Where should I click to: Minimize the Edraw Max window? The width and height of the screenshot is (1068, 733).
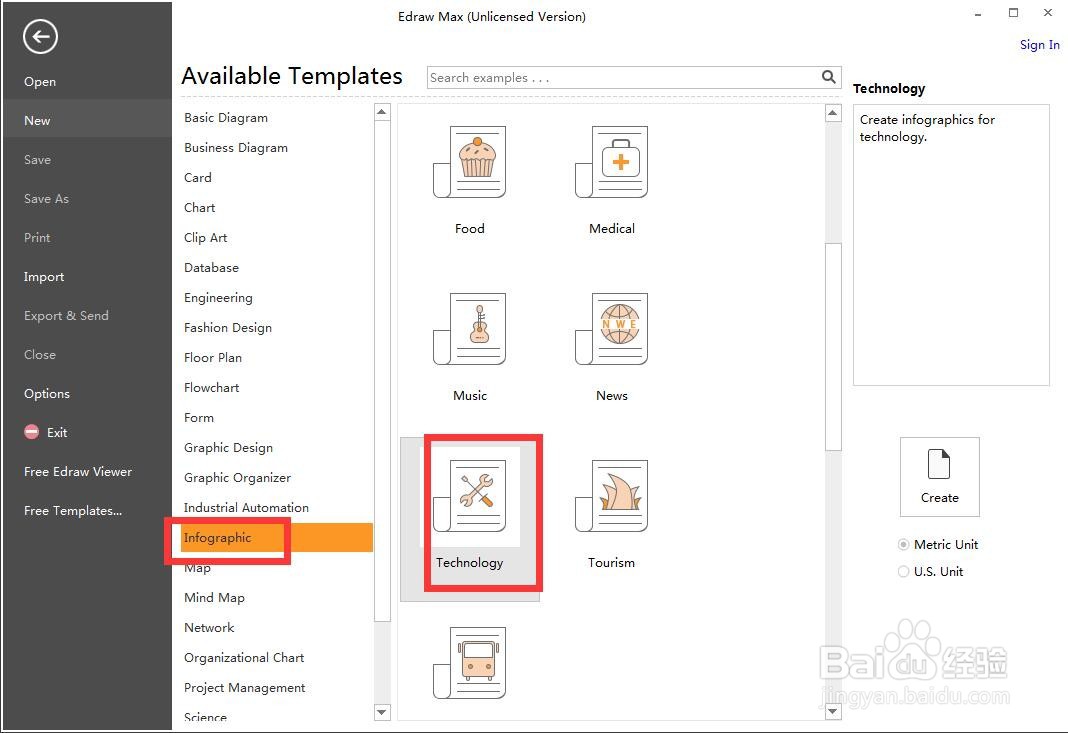(x=978, y=14)
